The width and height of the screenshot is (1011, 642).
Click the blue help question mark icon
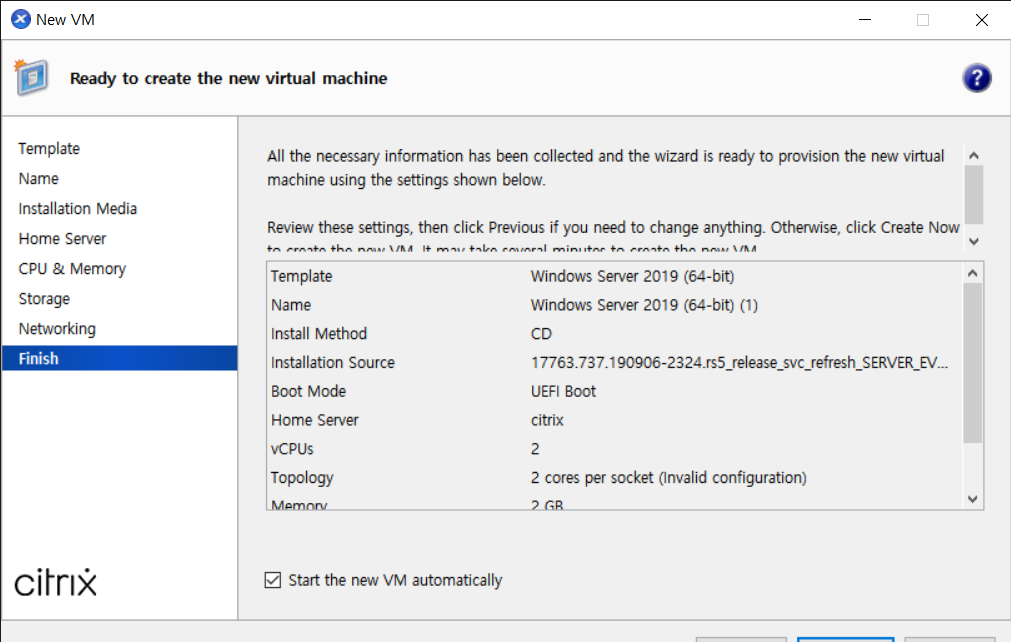(x=977, y=79)
